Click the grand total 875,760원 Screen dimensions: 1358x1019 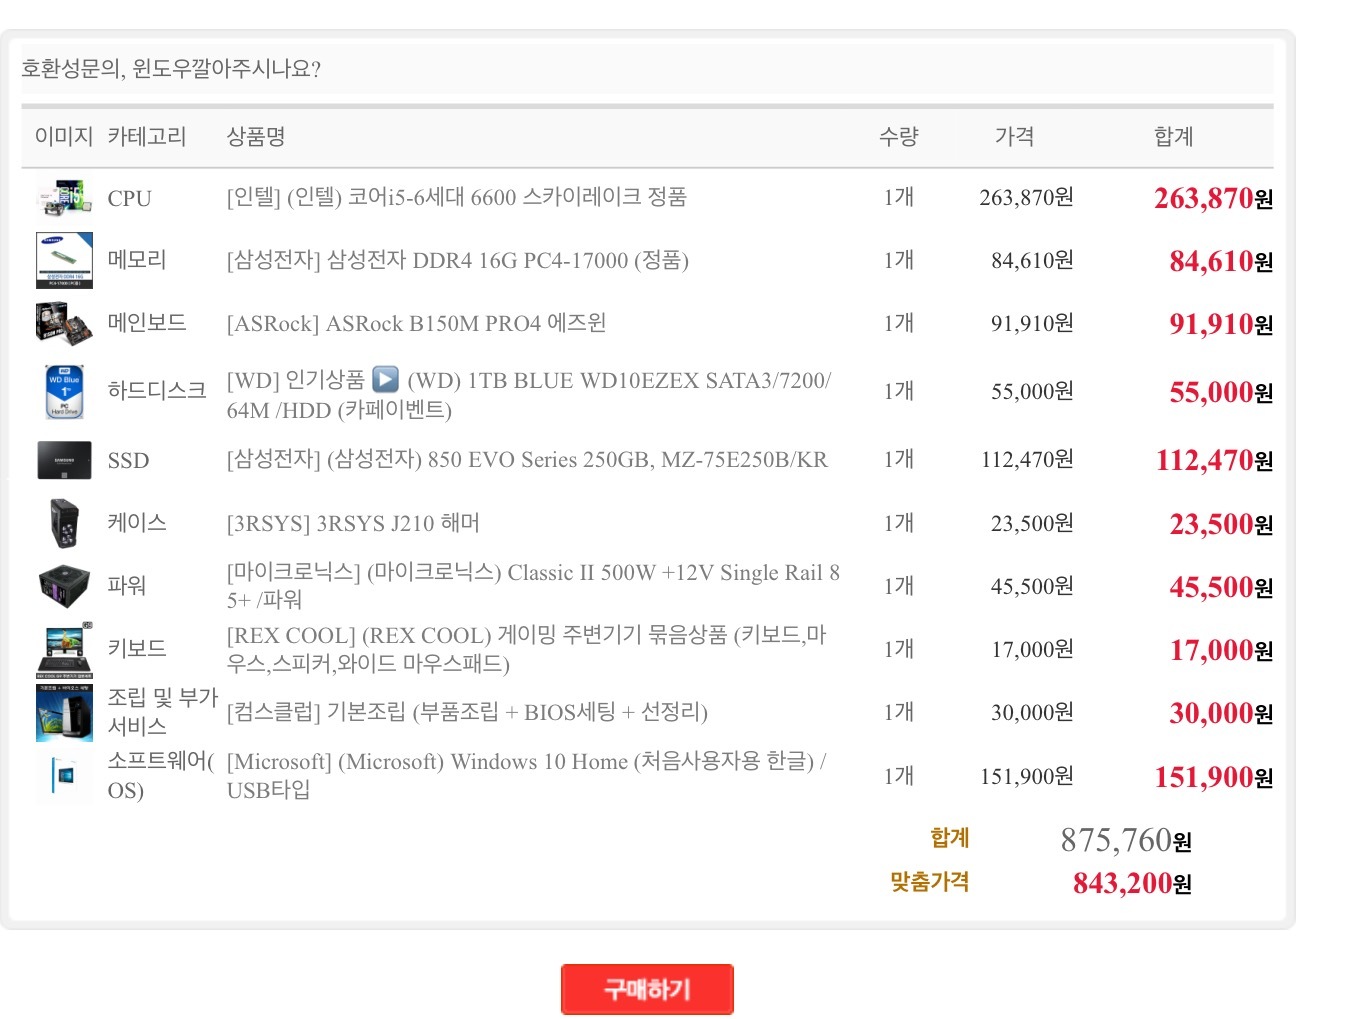(1126, 840)
